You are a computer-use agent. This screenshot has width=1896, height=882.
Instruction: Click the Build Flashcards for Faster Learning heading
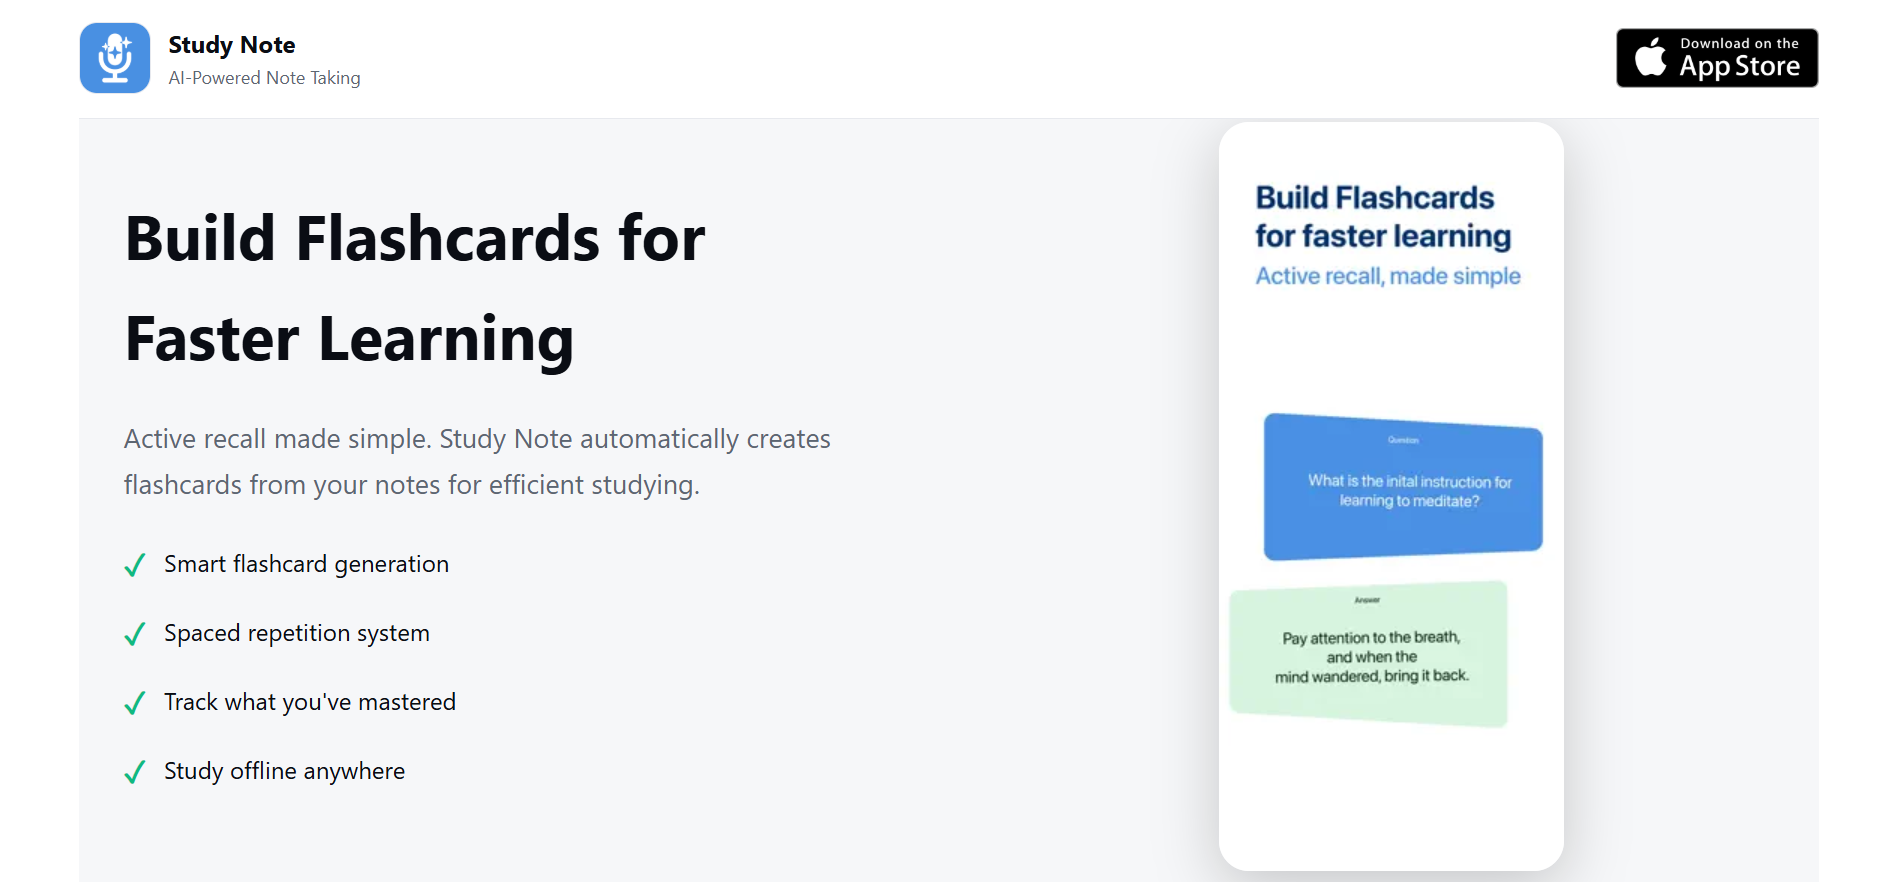tap(414, 288)
